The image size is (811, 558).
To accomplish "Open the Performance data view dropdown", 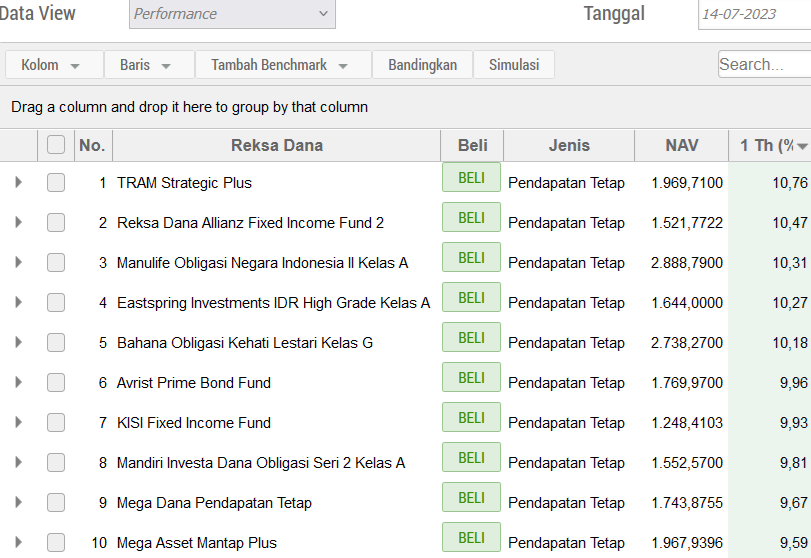I will (x=232, y=14).
